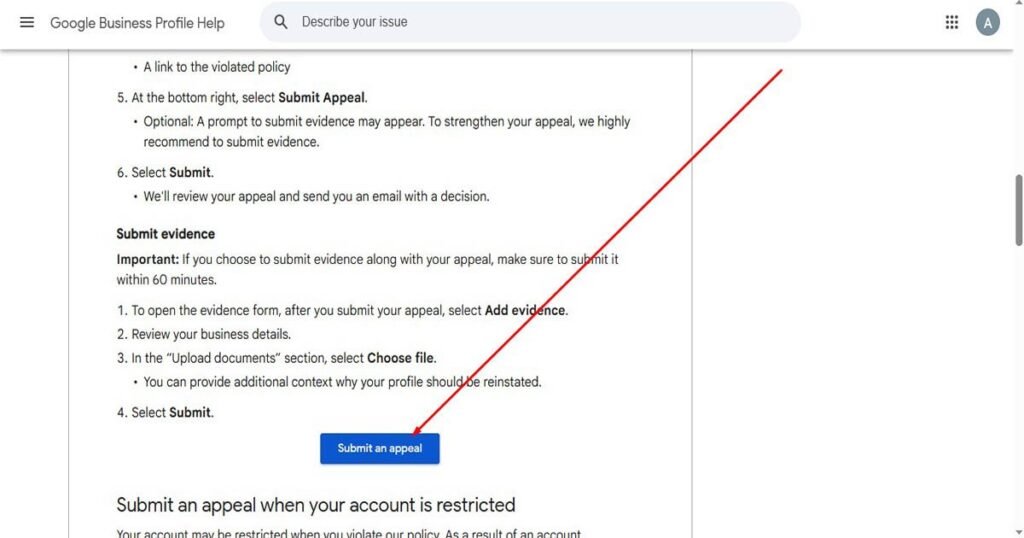1024x538 pixels.
Task: Click the '6. Select Submit.' step
Action: pyautogui.click(x=165, y=173)
